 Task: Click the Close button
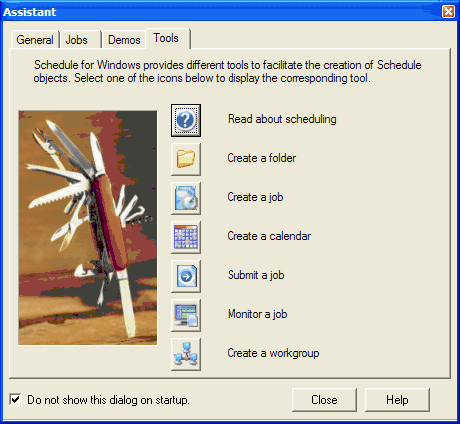pos(324,400)
